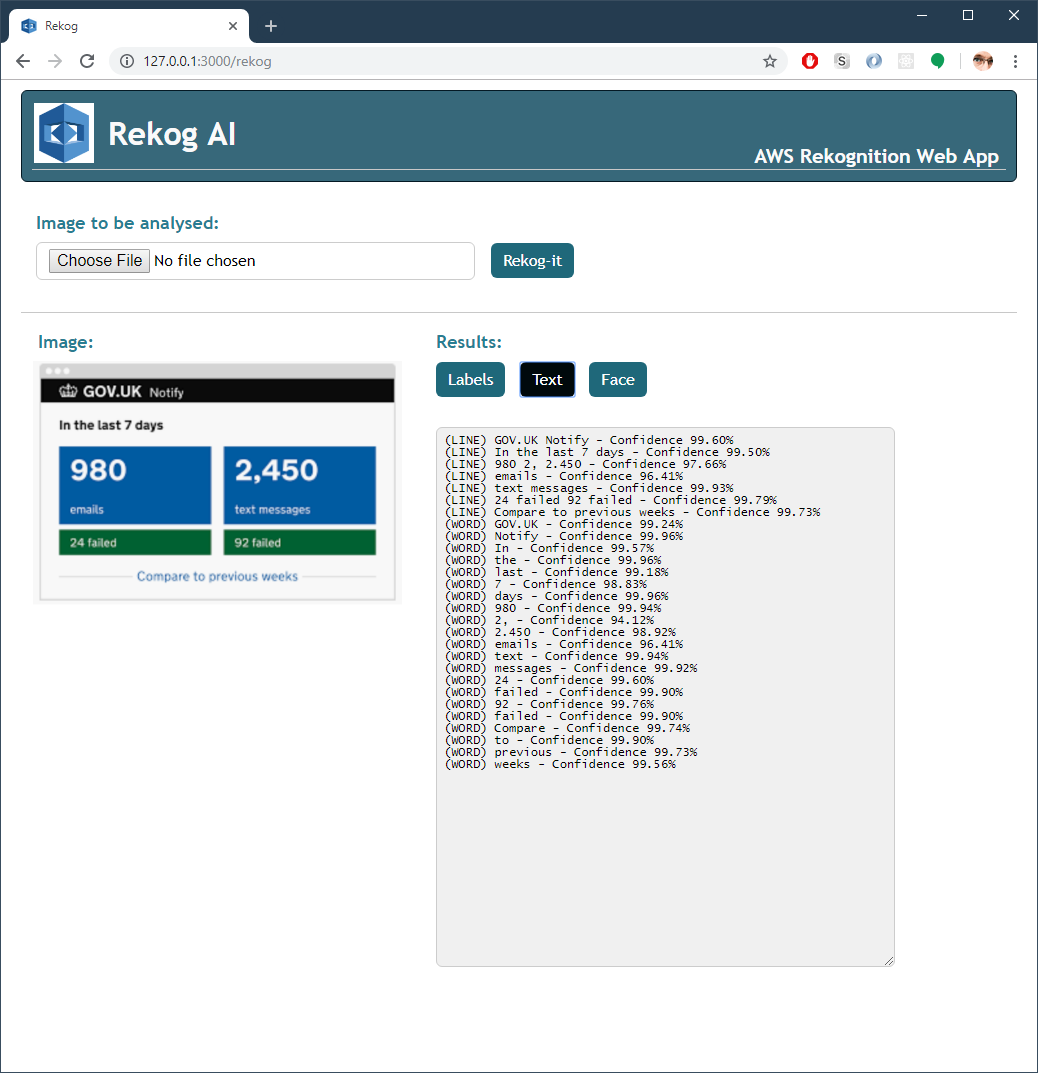Reload the page with refresh icon
This screenshot has height=1073, width=1038.
click(x=87, y=61)
